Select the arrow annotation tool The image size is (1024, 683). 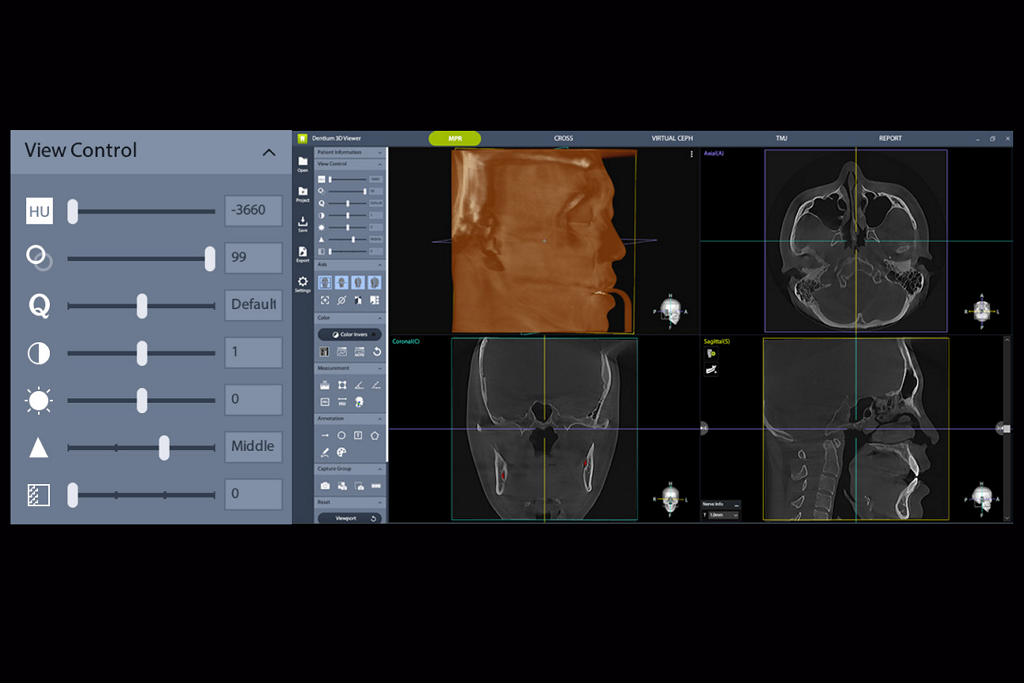325,436
